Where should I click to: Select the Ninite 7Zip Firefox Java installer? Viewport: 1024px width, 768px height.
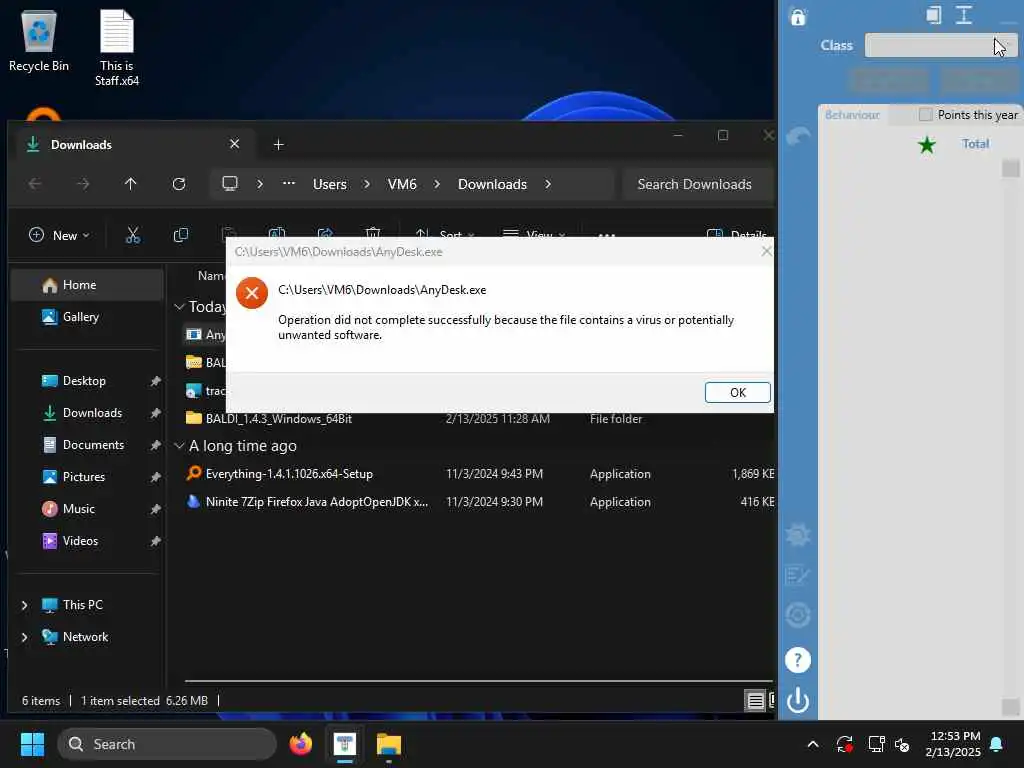317,502
